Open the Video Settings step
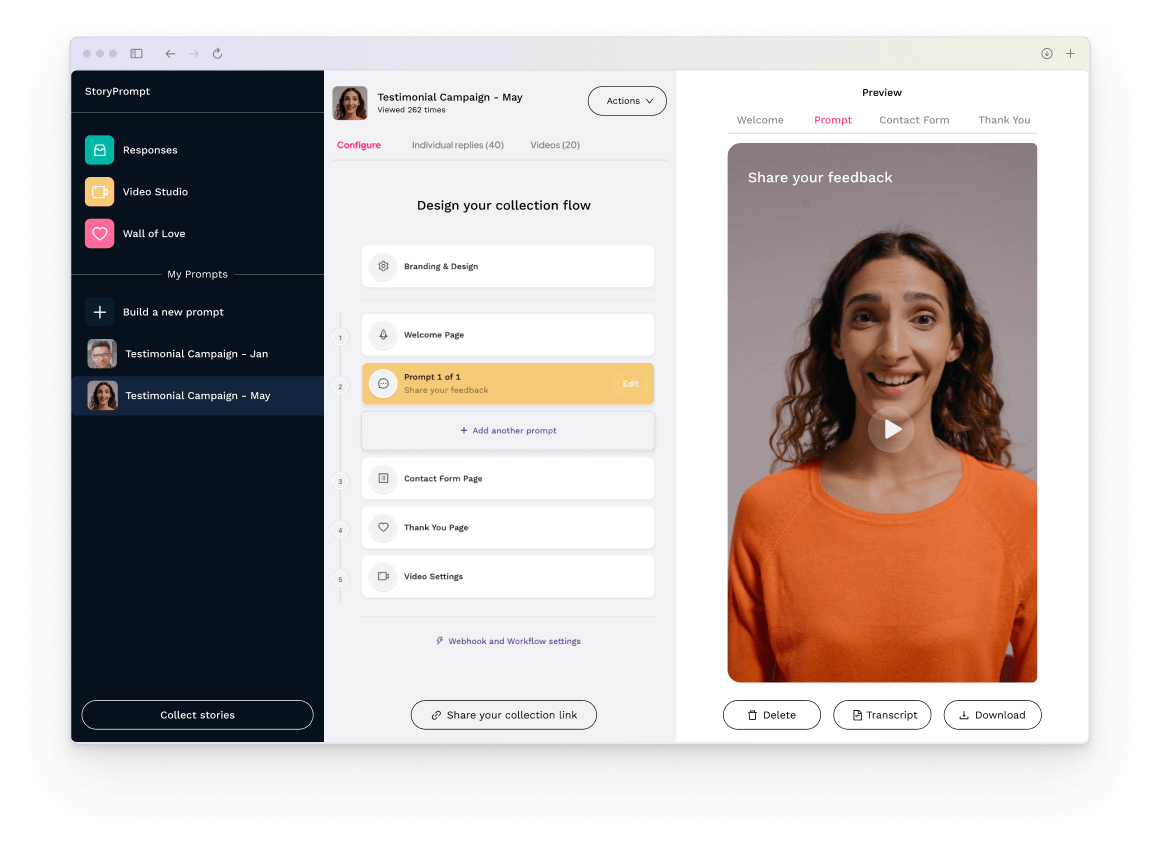The height and width of the screenshot is (848, 1160). pyautogui.click(x=508, y=576)
